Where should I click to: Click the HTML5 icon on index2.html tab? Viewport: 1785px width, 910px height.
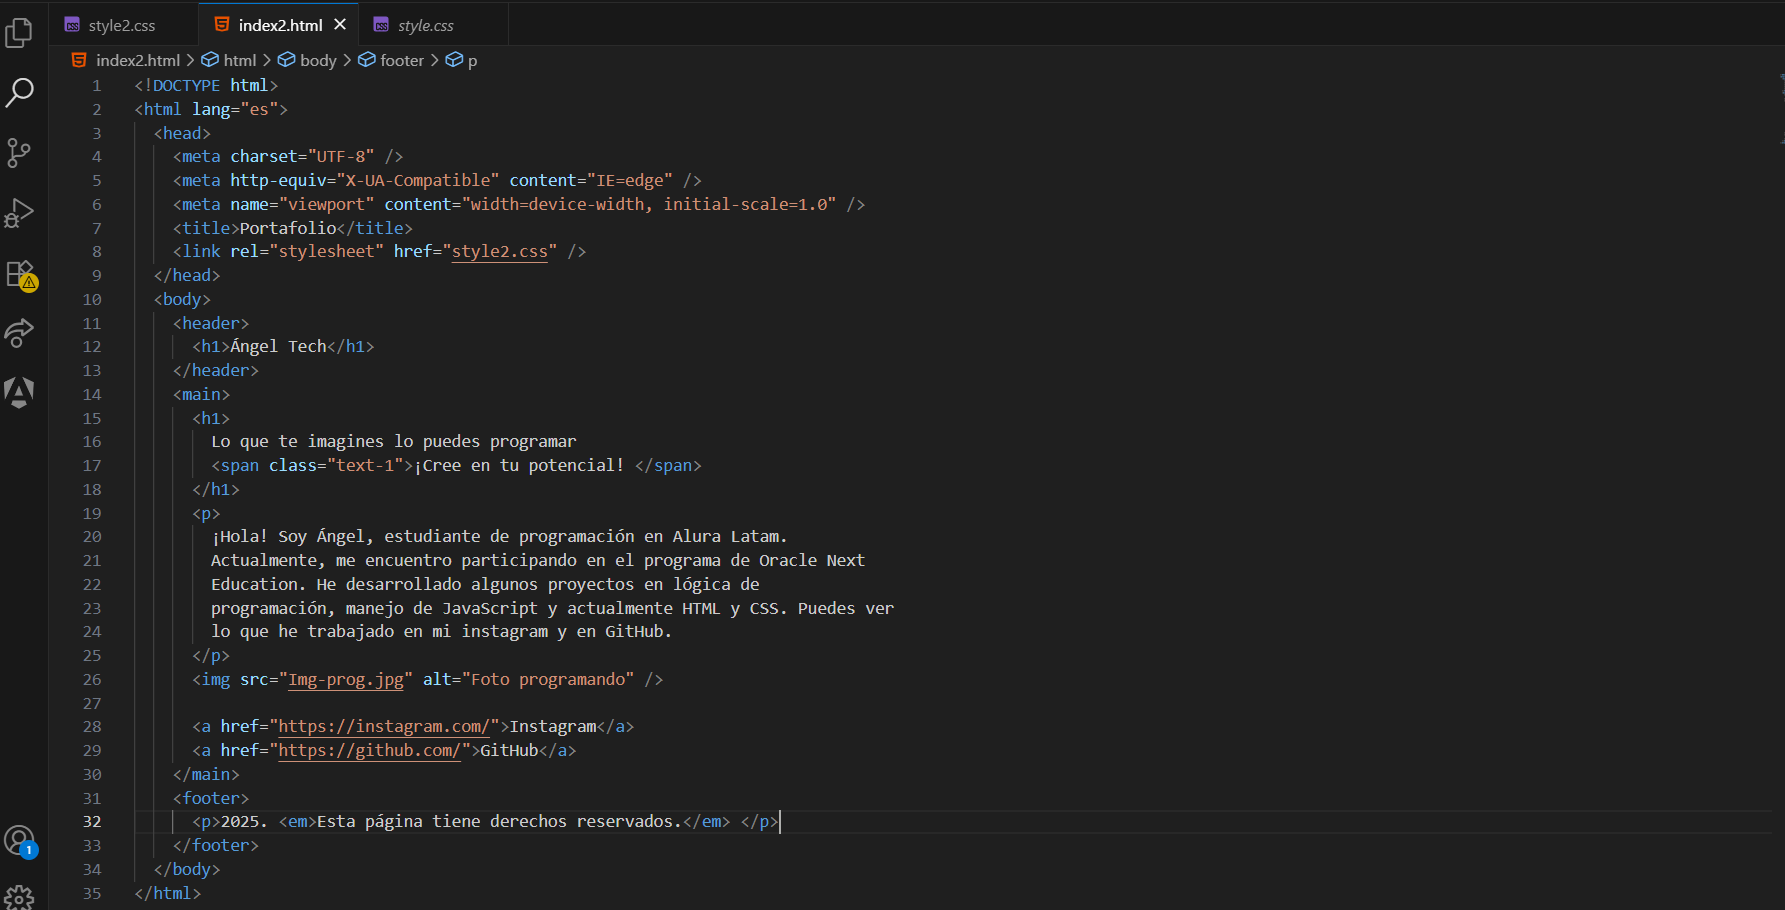(x=222, y=24)
